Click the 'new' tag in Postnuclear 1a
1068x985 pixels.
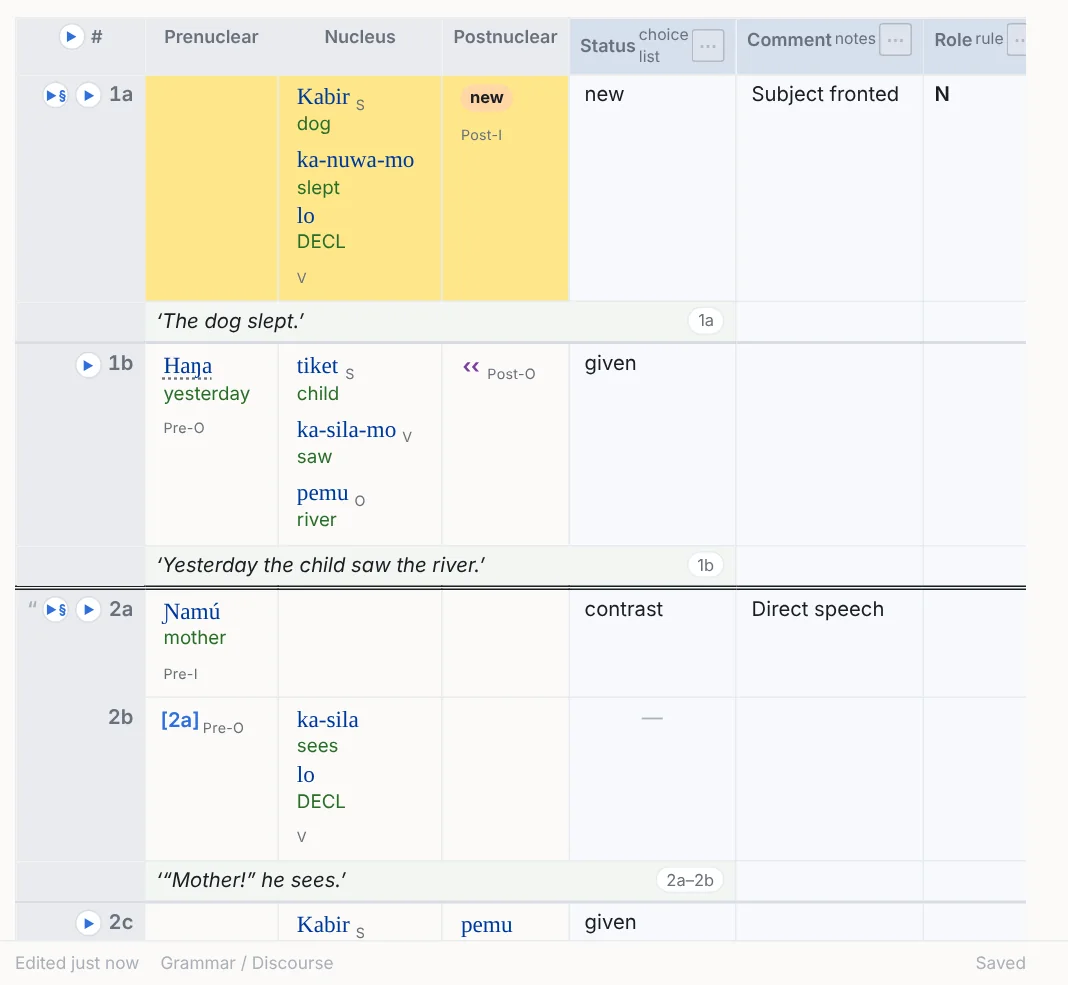pos(486,97)
